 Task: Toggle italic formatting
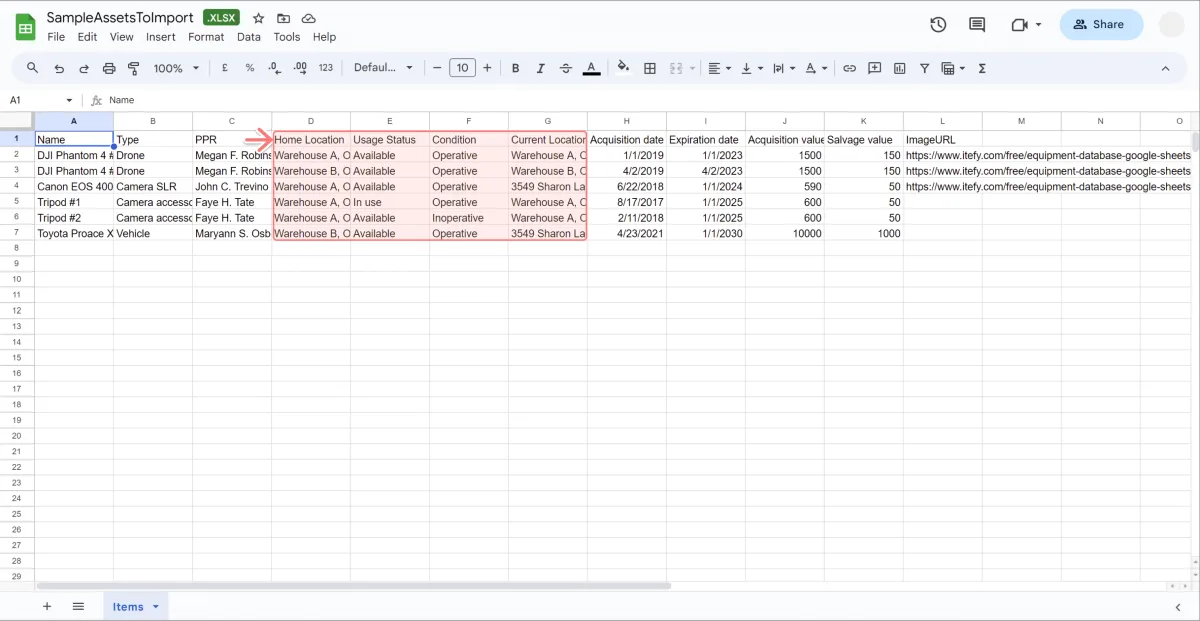point(541,68)
